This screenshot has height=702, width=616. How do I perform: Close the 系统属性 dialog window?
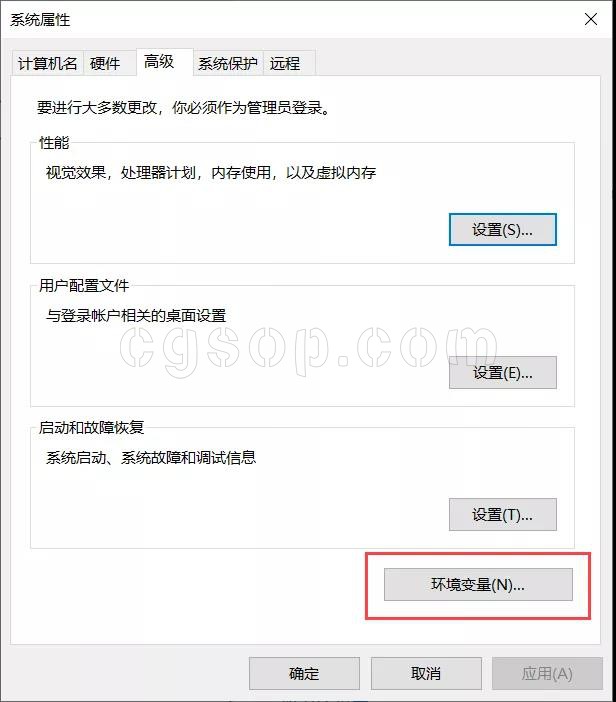click(590, 19)
